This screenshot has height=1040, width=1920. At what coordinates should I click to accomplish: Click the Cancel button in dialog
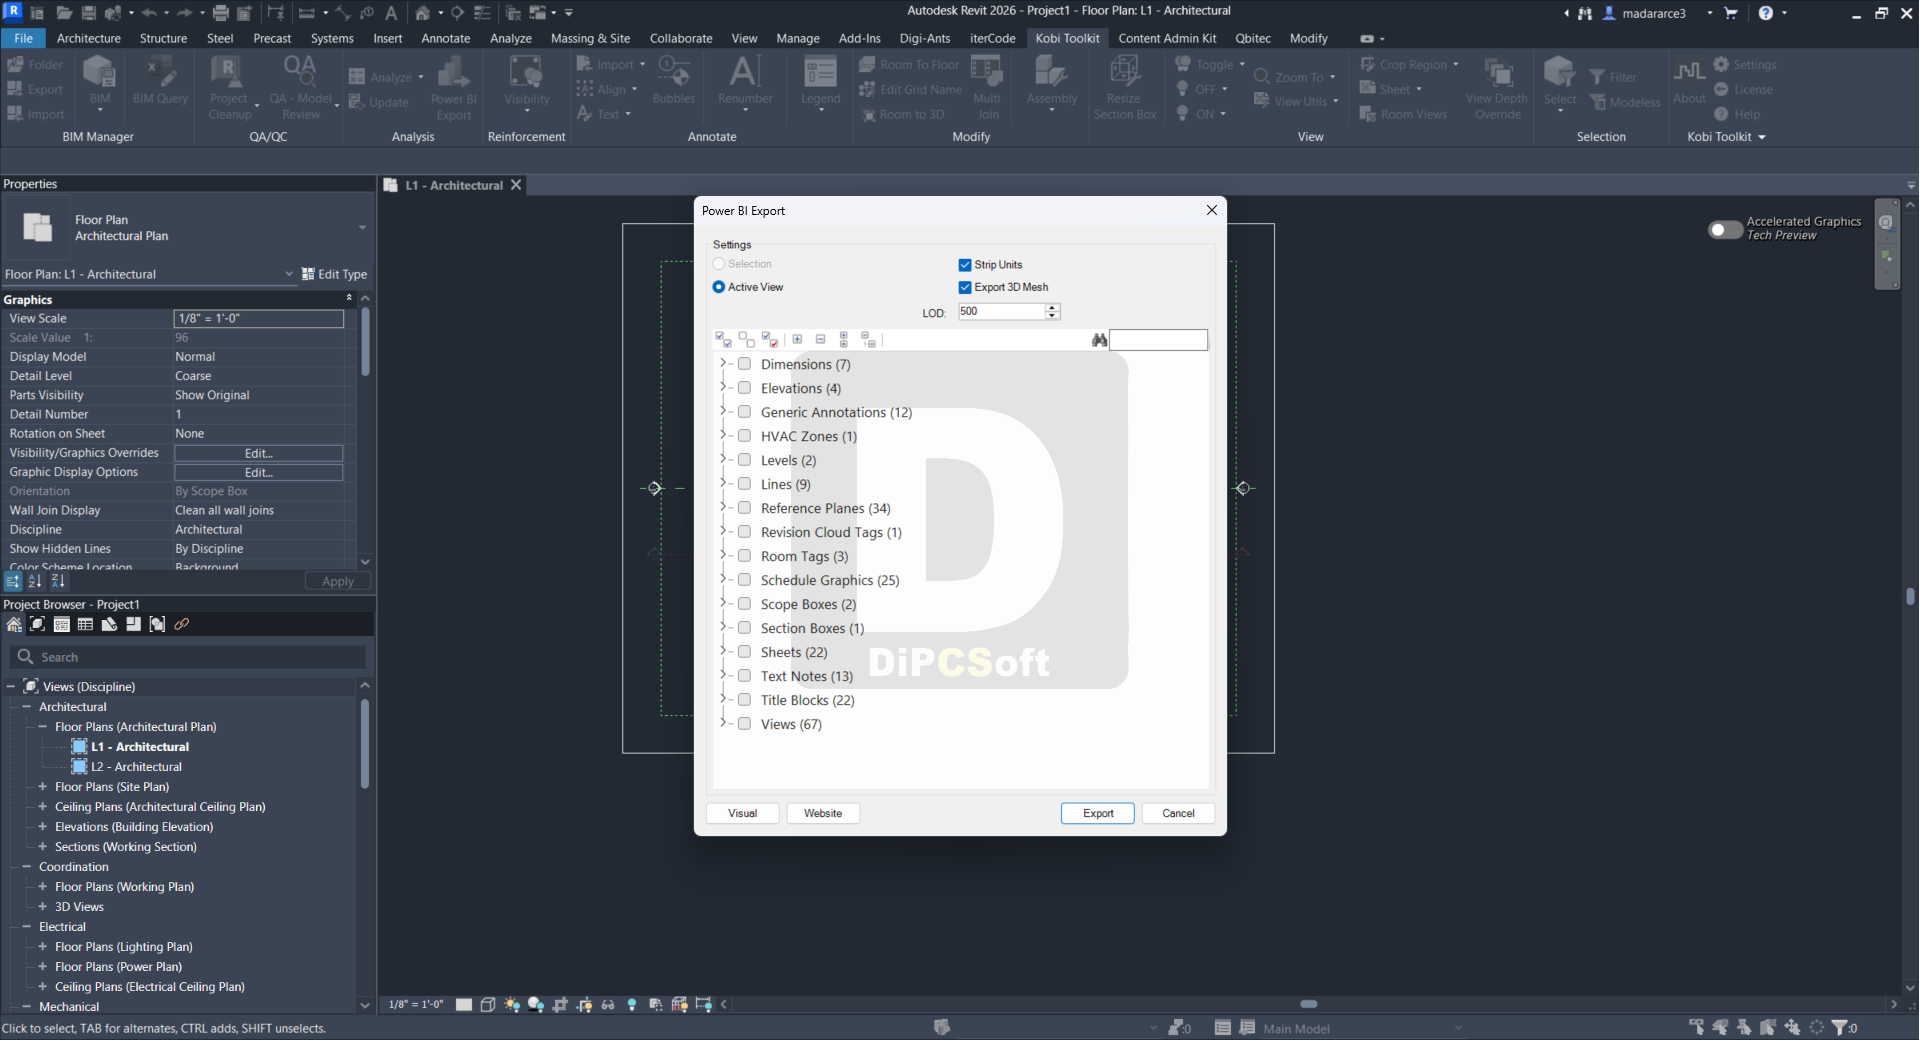point(1178,813)
